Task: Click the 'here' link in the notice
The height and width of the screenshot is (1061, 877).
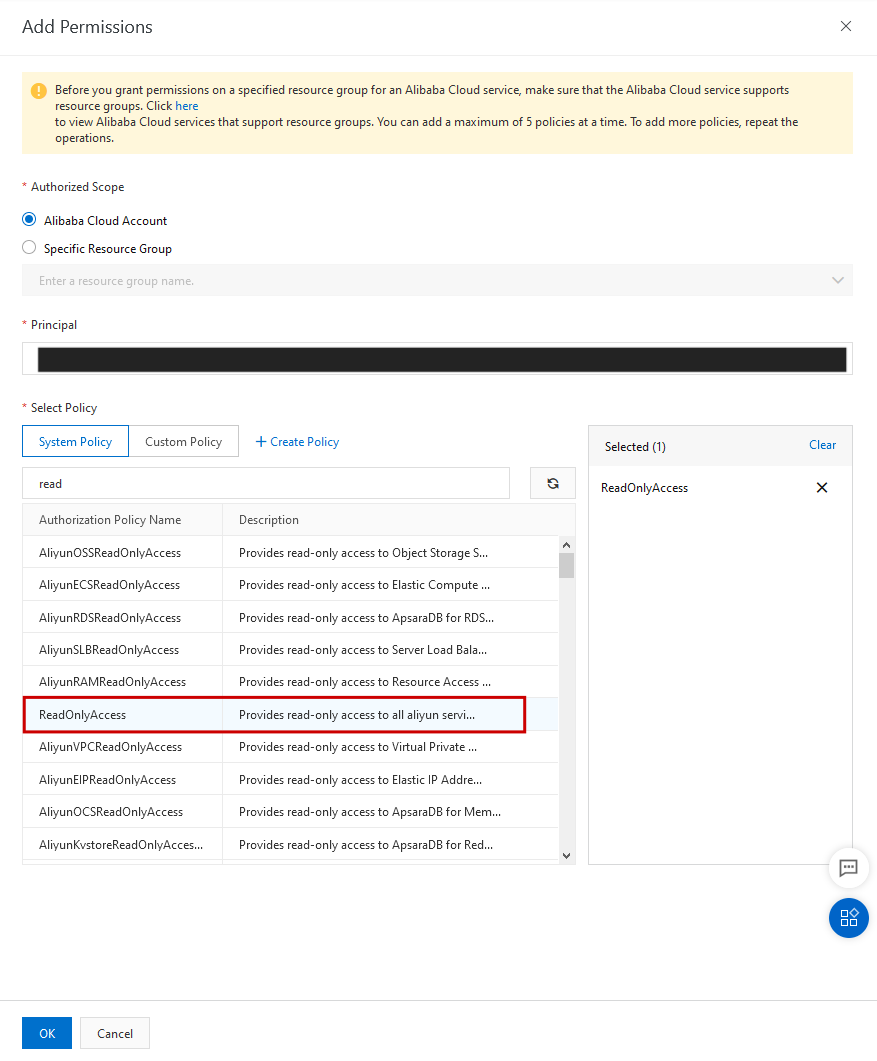Action: [187, 106]
